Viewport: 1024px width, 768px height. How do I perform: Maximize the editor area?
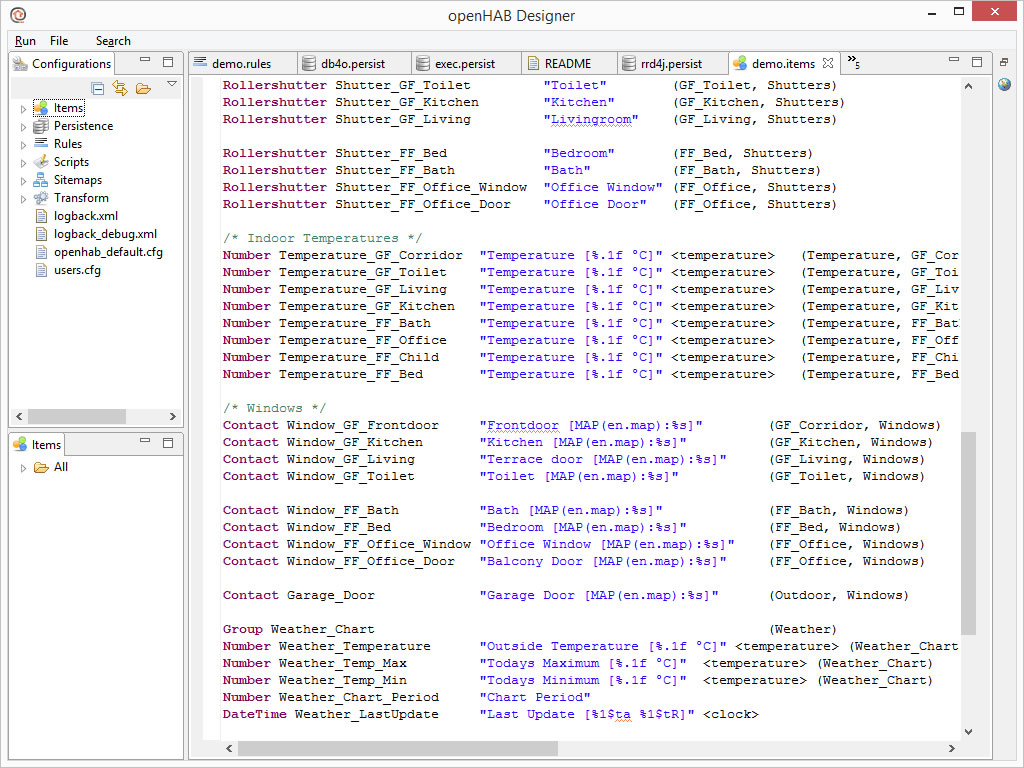[977, 62]
